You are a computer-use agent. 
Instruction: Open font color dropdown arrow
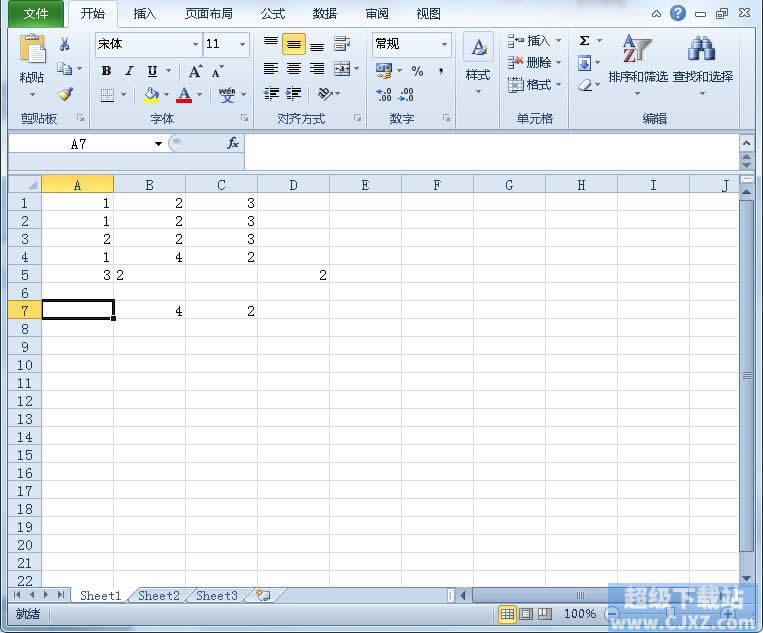pos(200,94)
